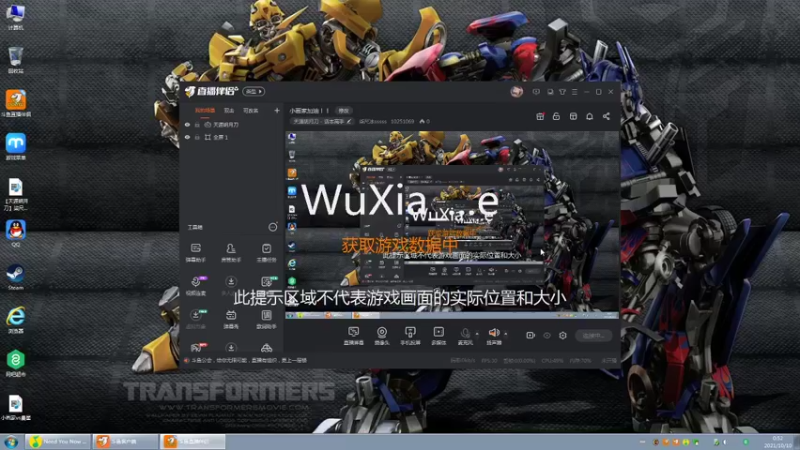Screen dimensions: 800x450
Task: Click the greyed start streaming button
Action: pos(593,335)
